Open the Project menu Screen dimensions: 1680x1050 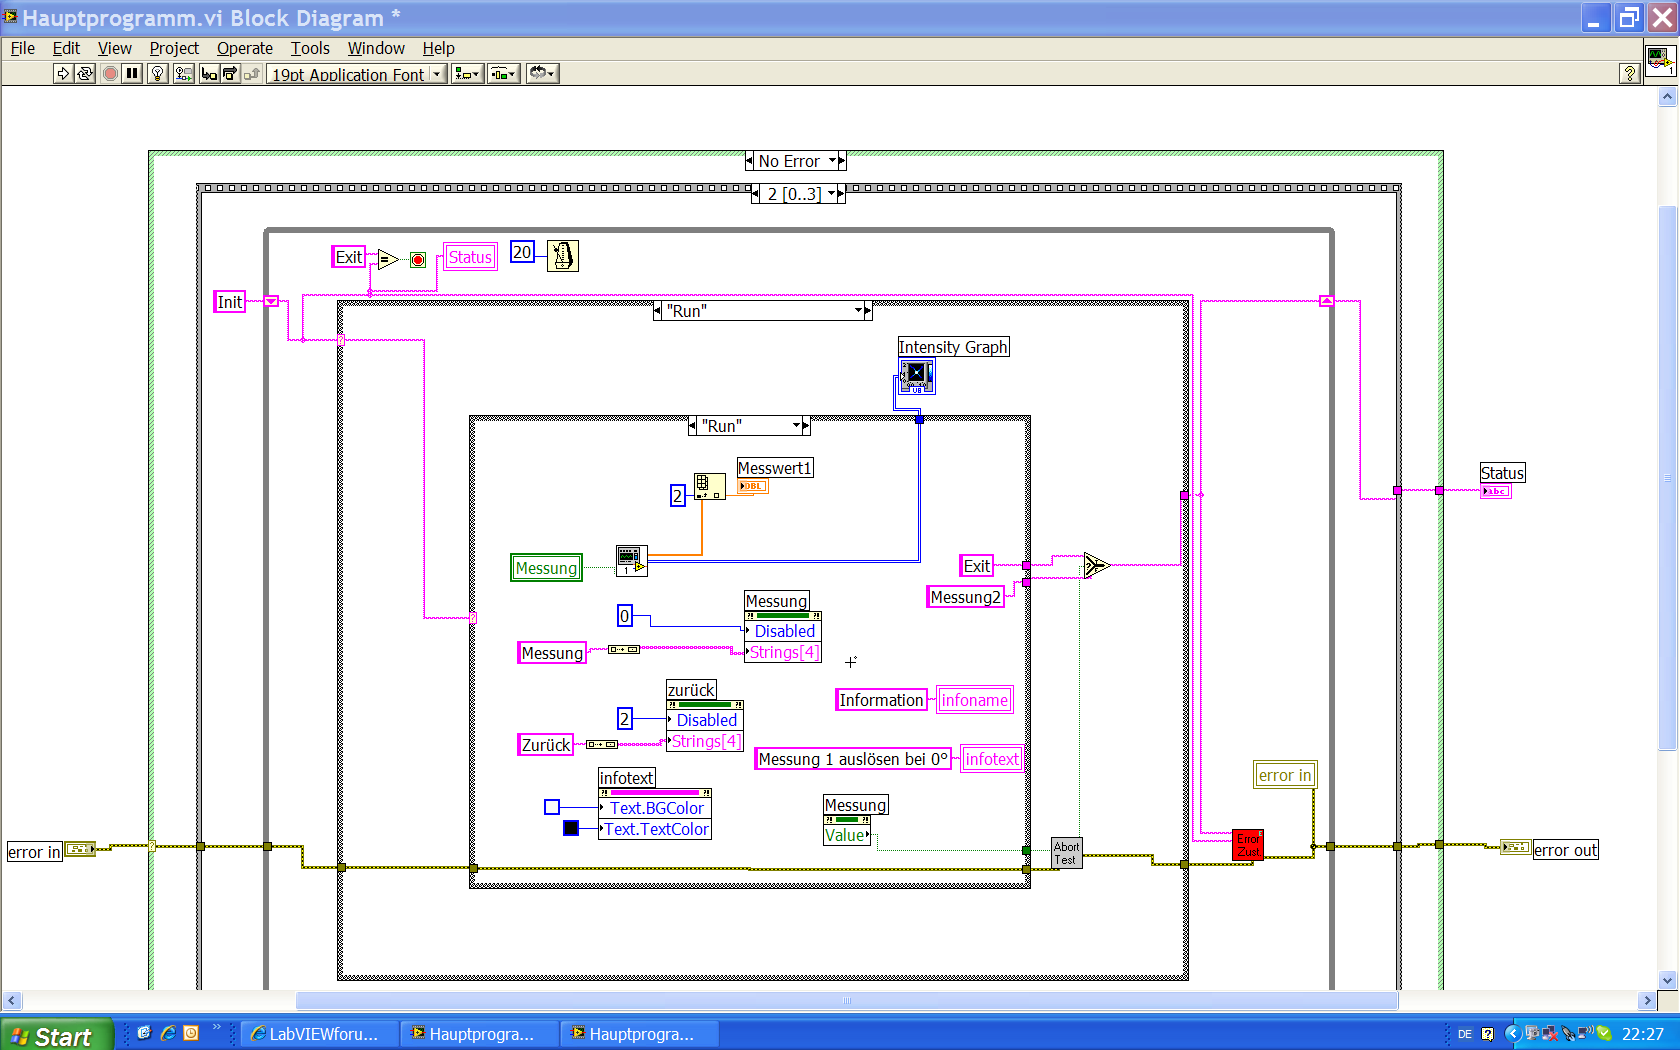pyautogui.click(x=174, y=48)
